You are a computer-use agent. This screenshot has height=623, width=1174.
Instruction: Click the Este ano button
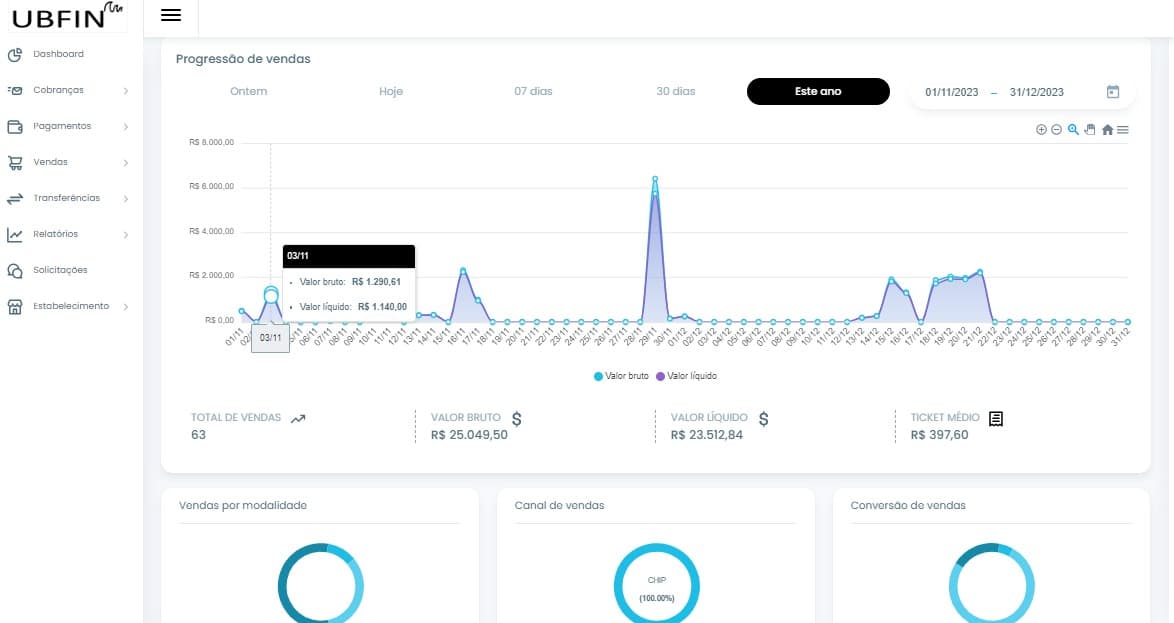click(x=817, y=92)
